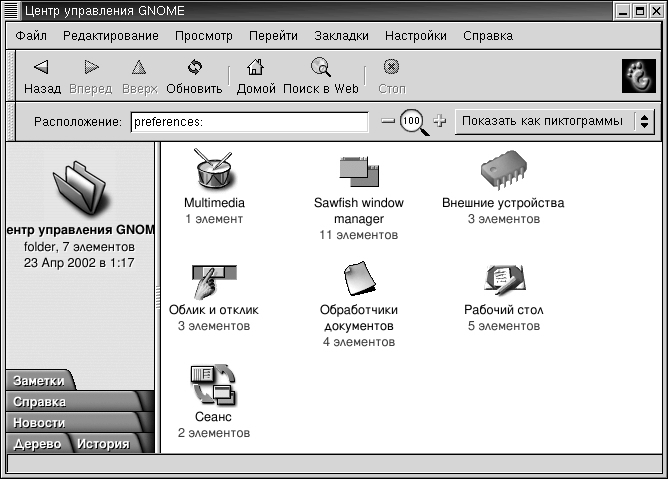668x479 pixels.
Task: Click the Расположение location input field
Action: 249,122
